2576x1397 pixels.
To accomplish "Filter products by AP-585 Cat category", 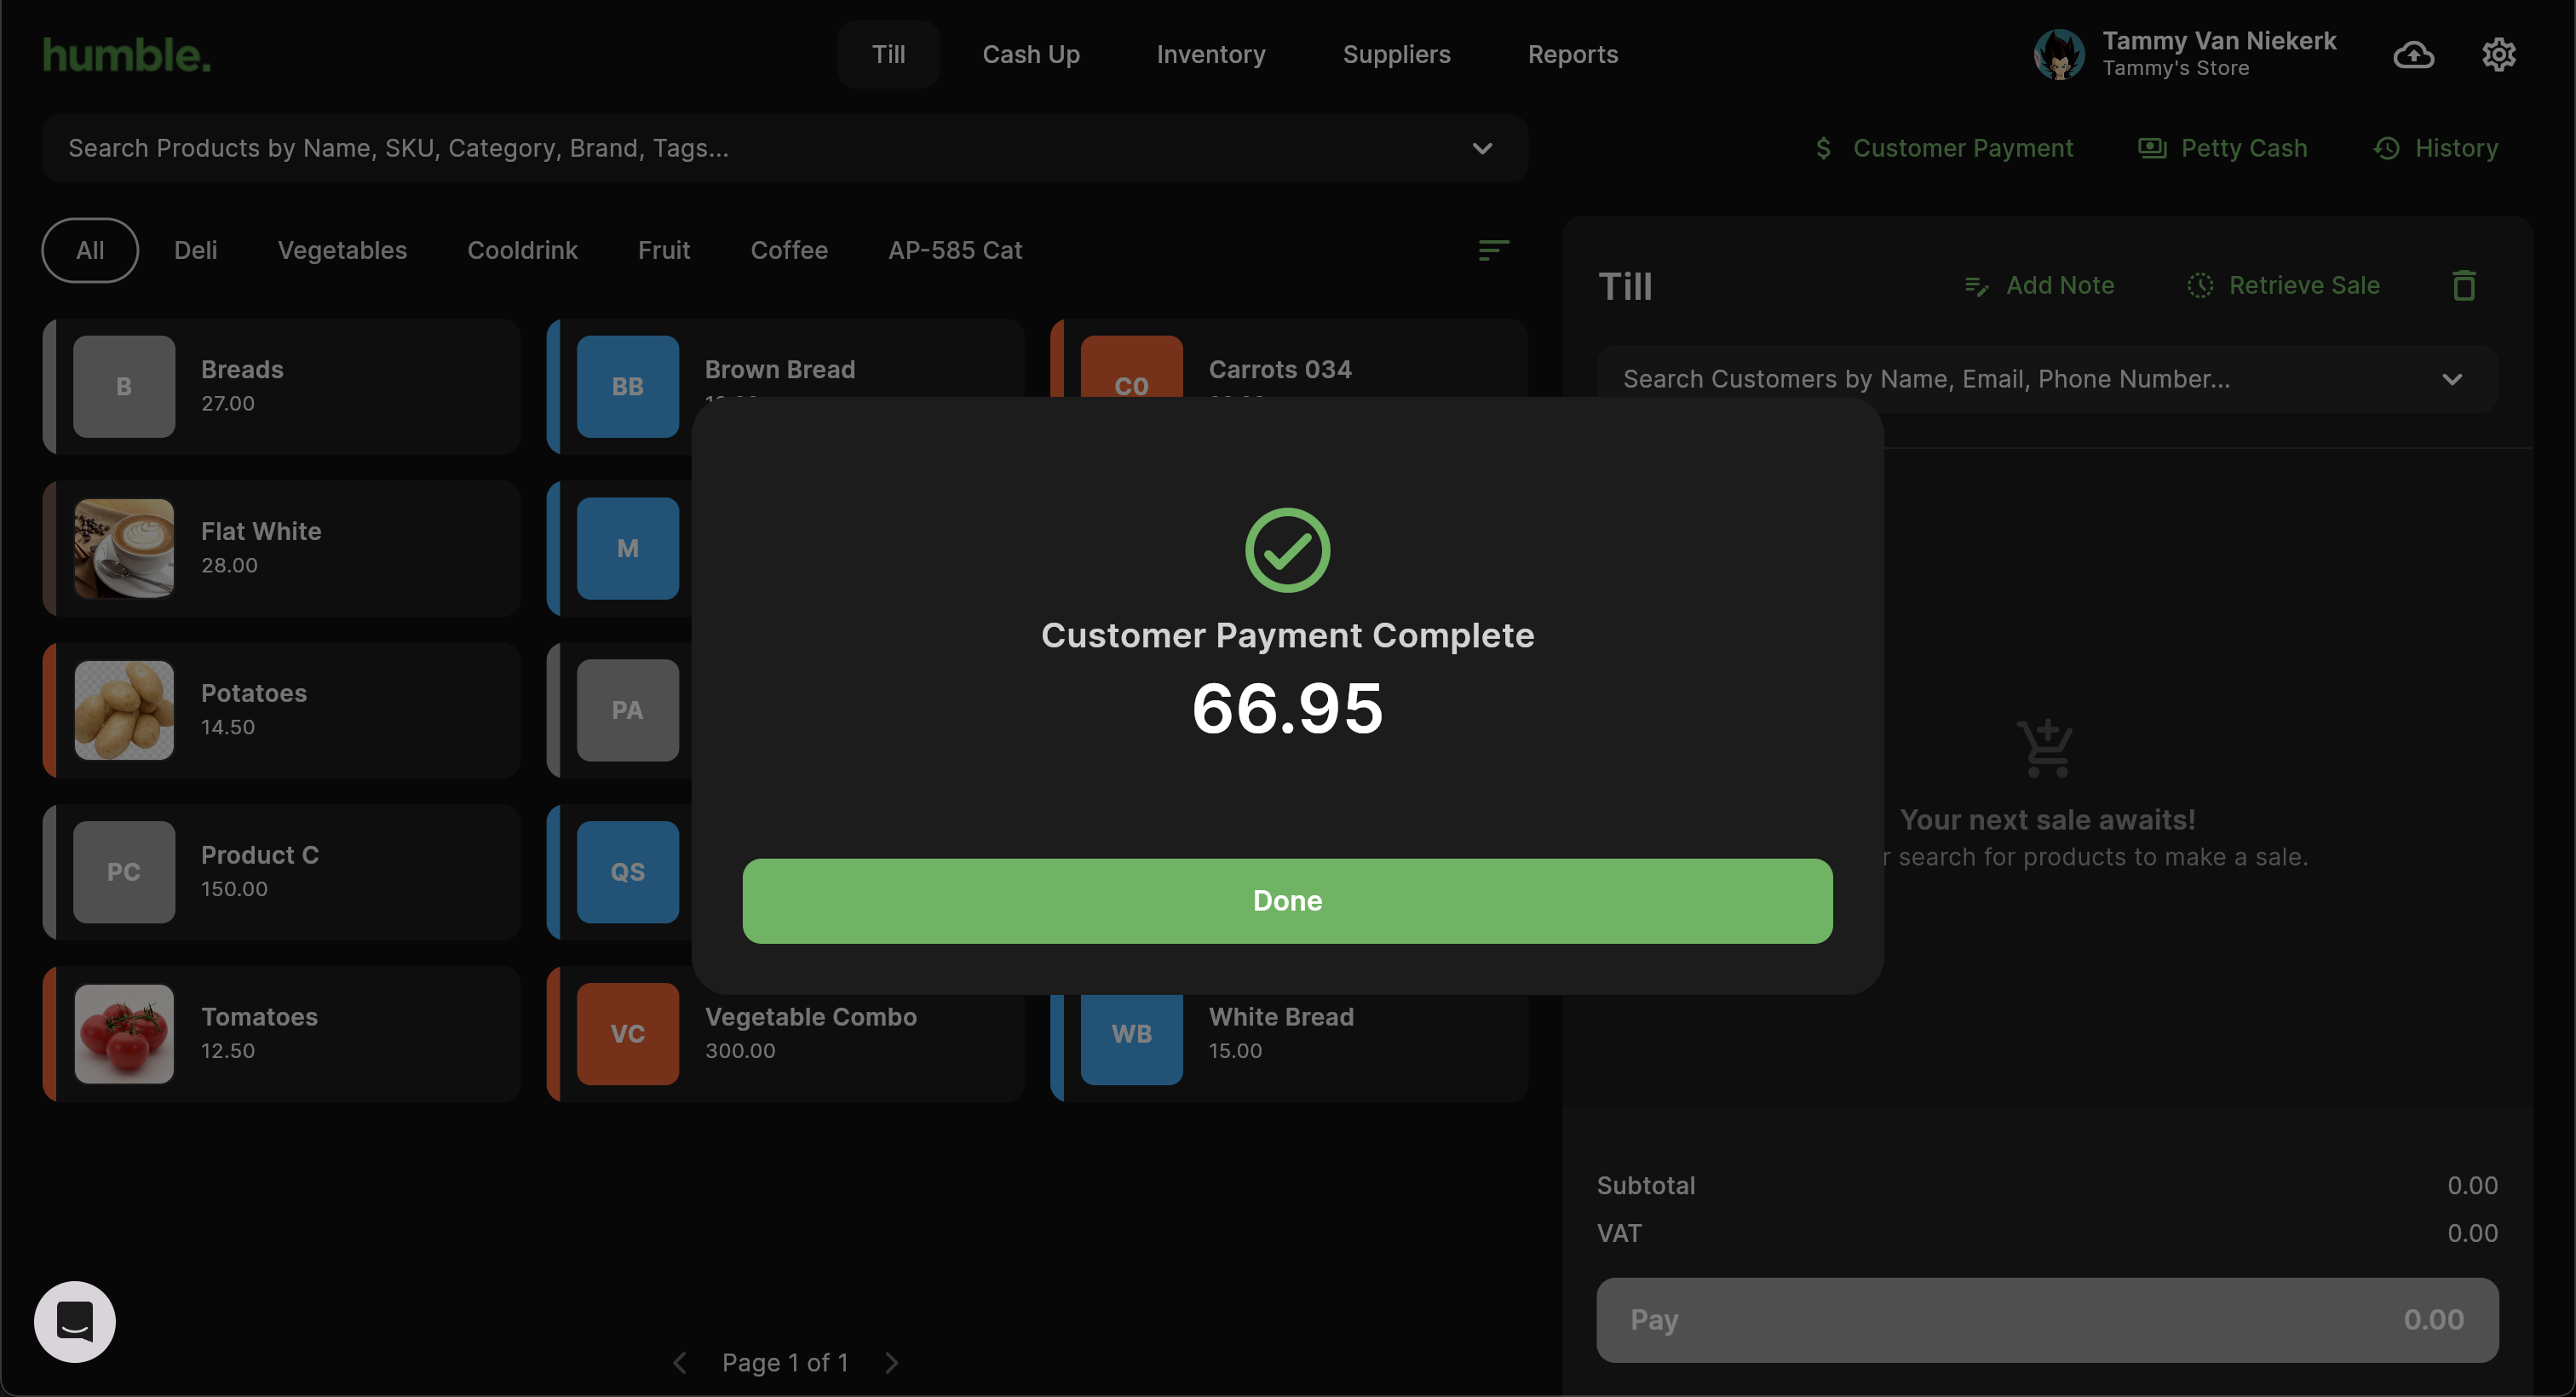I will coord(955,250).
